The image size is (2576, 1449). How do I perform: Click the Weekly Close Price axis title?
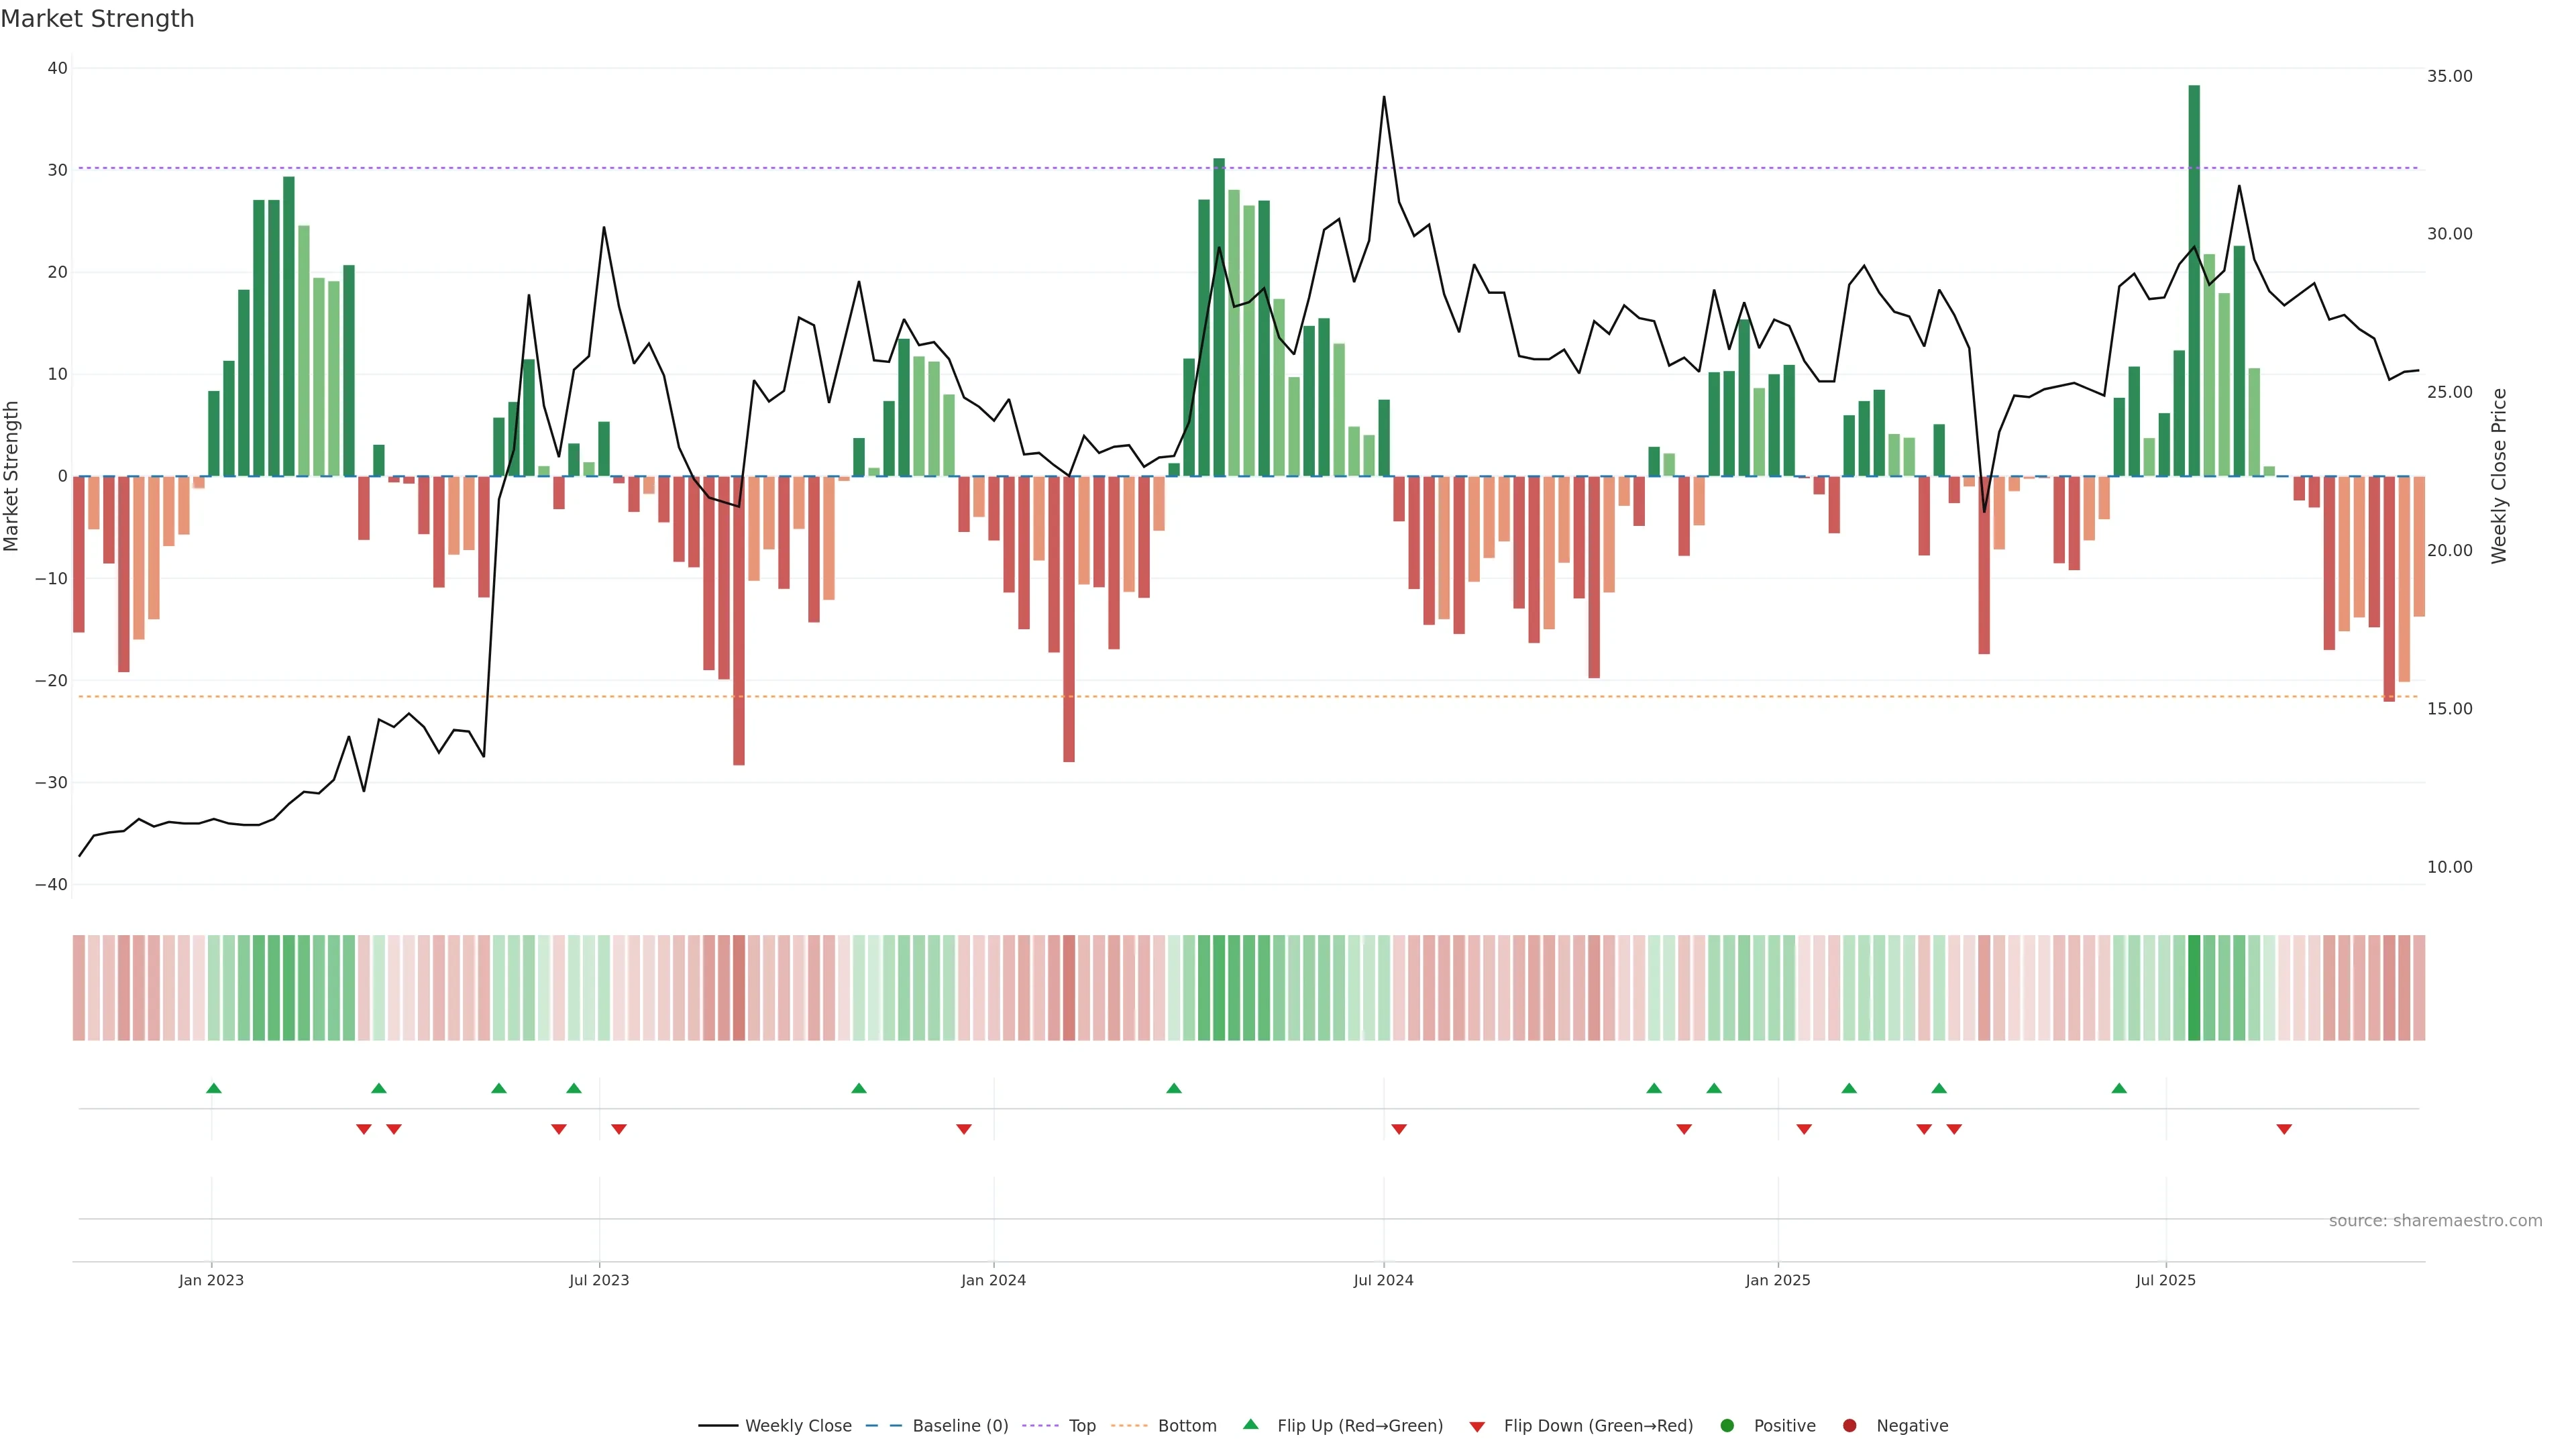point(2499,476)
